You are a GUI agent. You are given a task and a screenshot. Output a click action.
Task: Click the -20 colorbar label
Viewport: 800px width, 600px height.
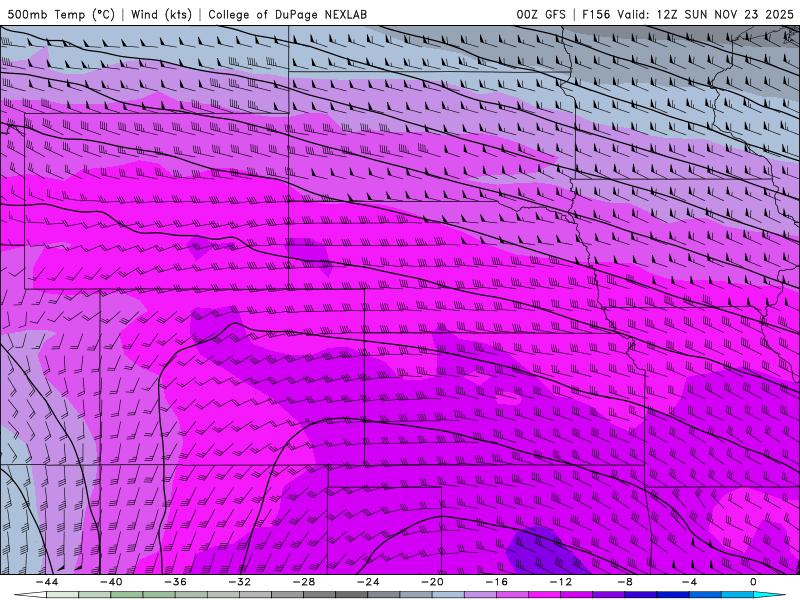[433, 582]
